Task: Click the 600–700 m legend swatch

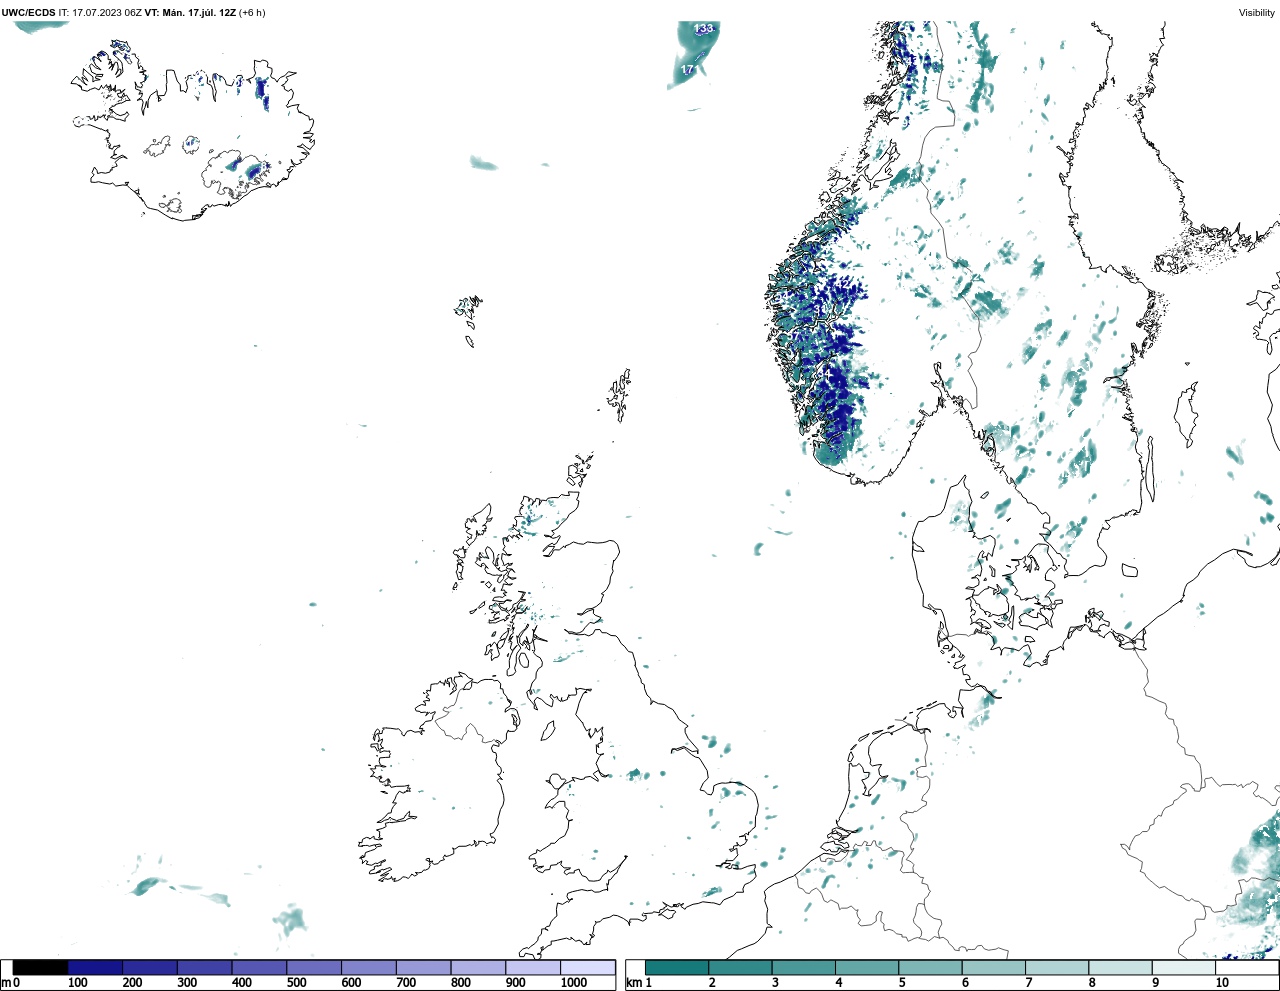Action: click(368, 968)
